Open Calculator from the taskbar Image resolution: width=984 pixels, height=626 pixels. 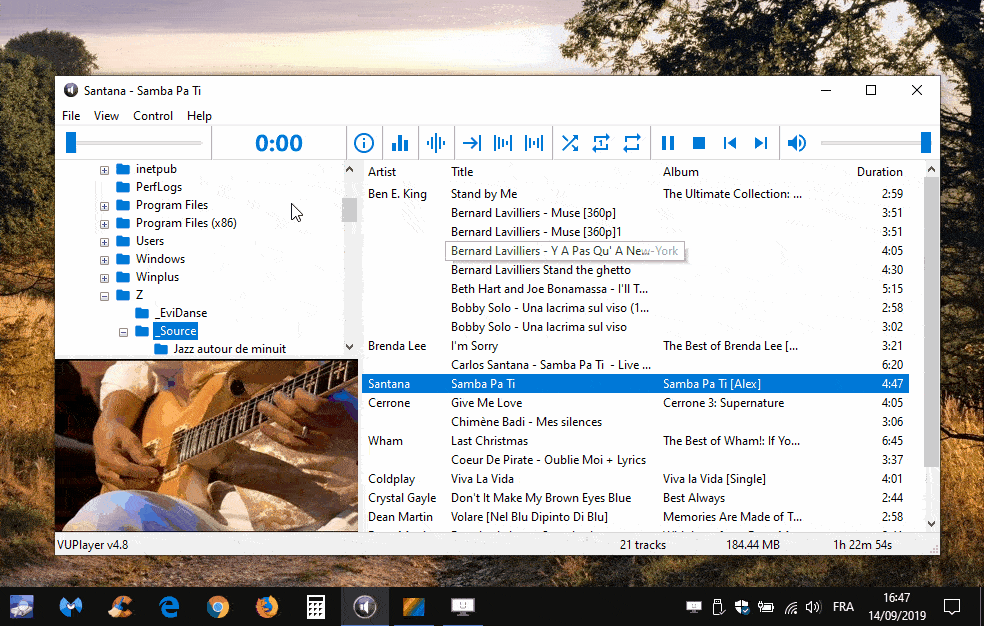click(316, 607)
